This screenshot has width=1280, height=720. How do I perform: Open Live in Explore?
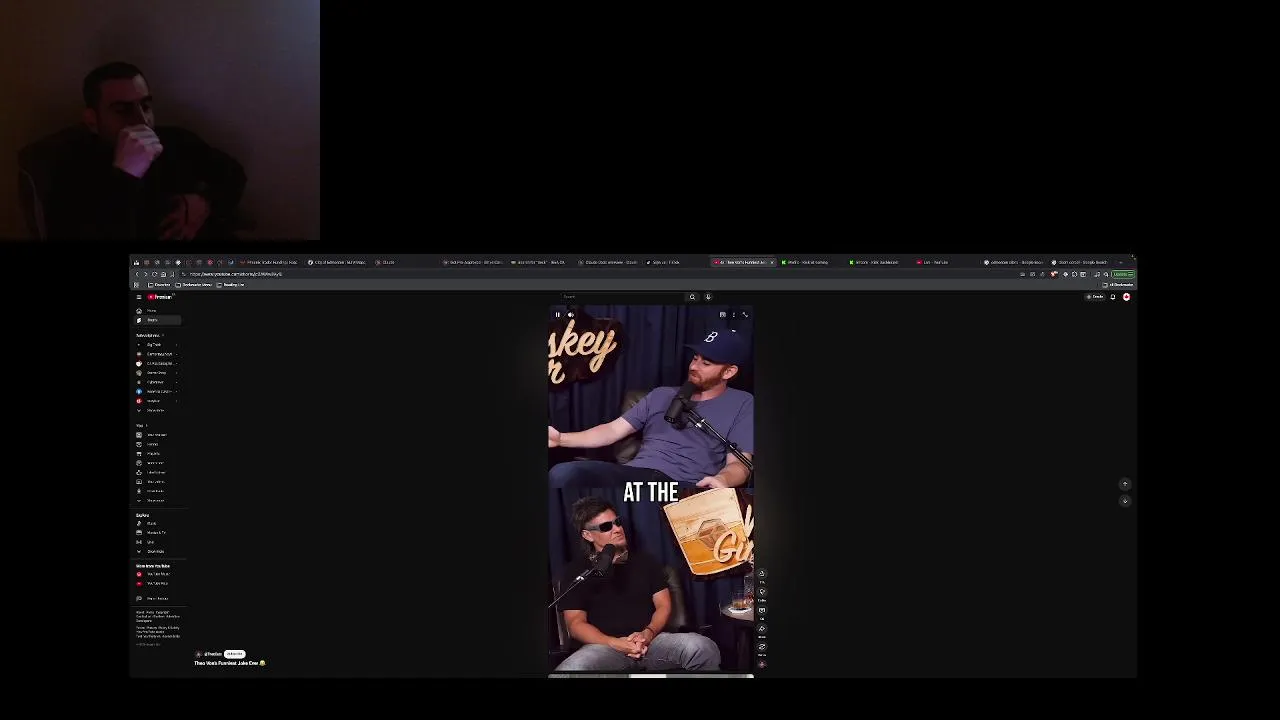click(157, 542)
